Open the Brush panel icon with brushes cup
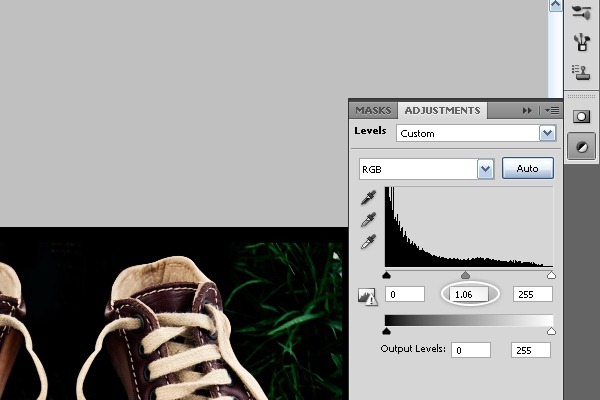The height and width of the screenshot is (400, 600). click(581, 41)
